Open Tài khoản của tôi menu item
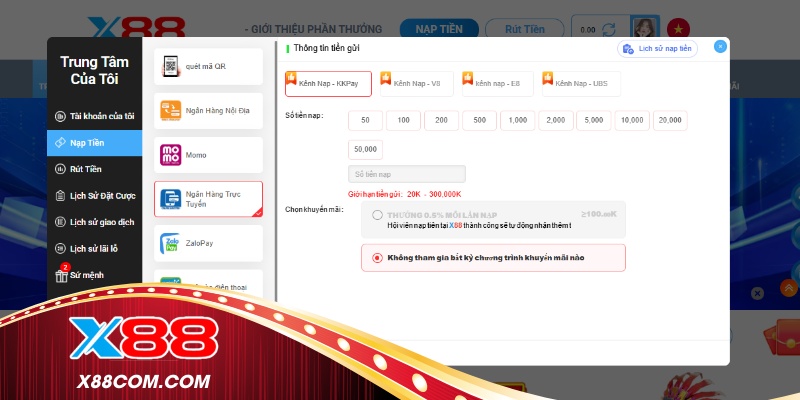The height and width of the screenshot is (400, 800). (94, 116)
